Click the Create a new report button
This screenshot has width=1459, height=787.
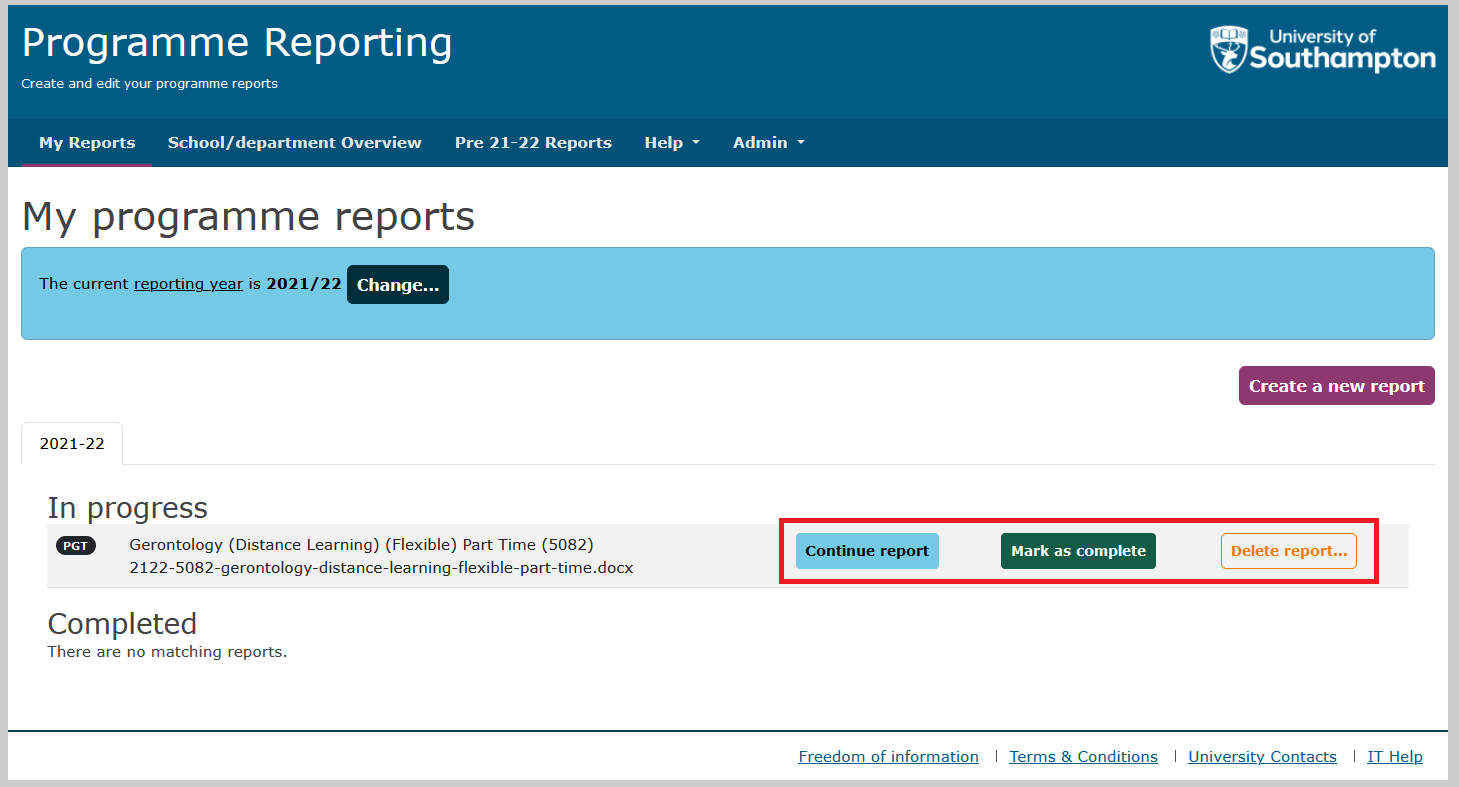coord(1336,386)
